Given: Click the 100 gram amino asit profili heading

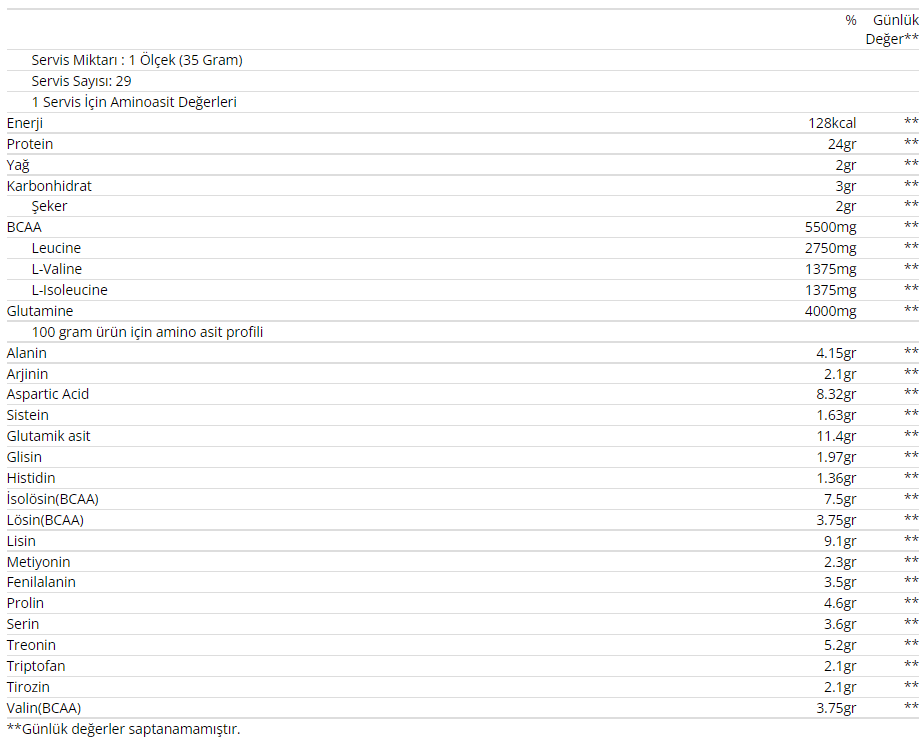Looking at the screenshot, I should coord(148,332).
